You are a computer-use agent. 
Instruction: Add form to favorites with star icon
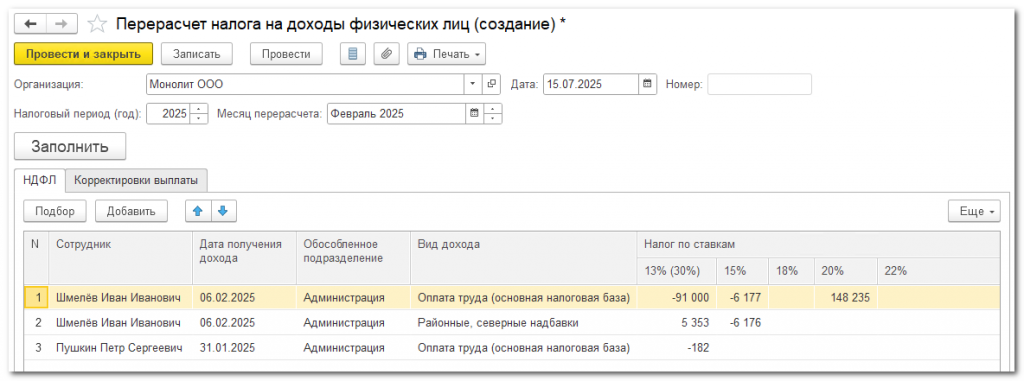point(97,25)
